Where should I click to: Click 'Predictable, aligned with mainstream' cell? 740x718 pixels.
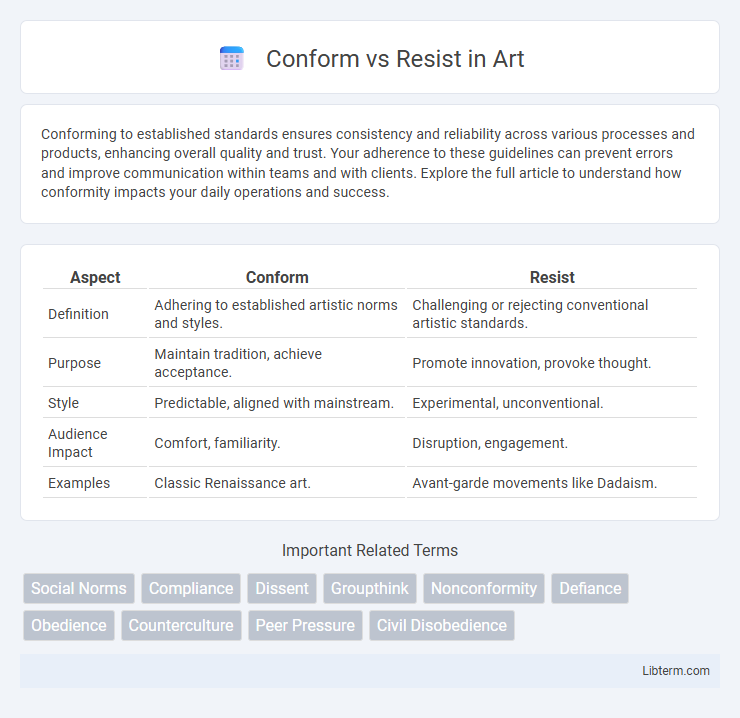coord(277,403)
